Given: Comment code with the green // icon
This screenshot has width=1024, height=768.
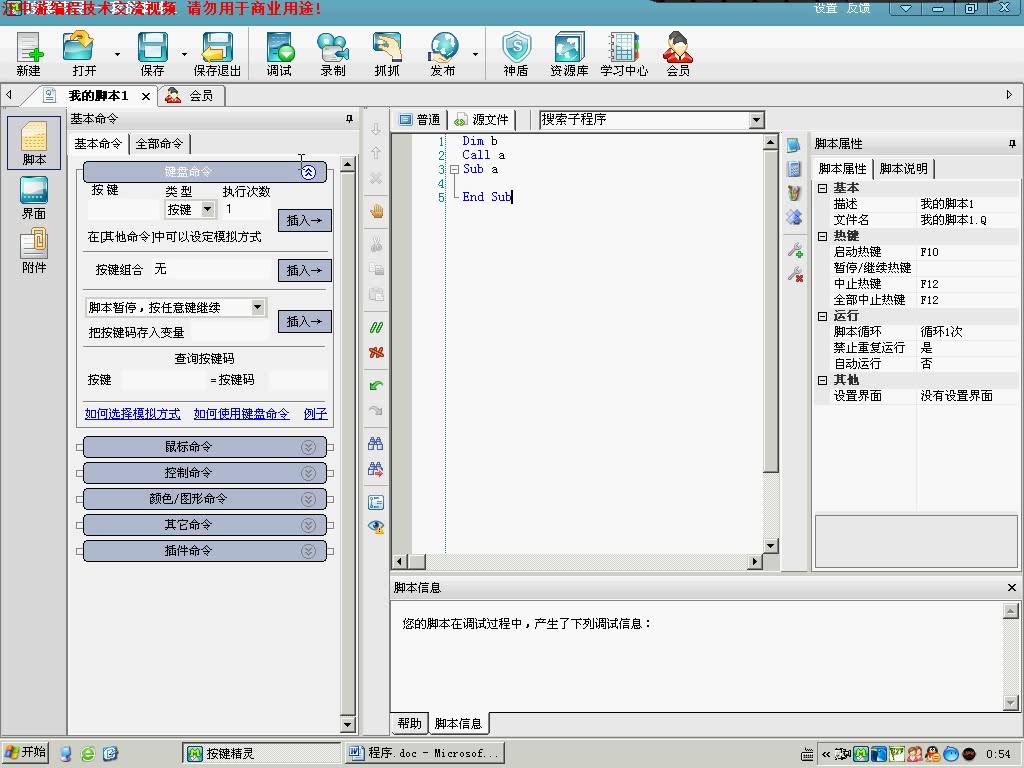Looking at the screenshot, I should 377,327.
